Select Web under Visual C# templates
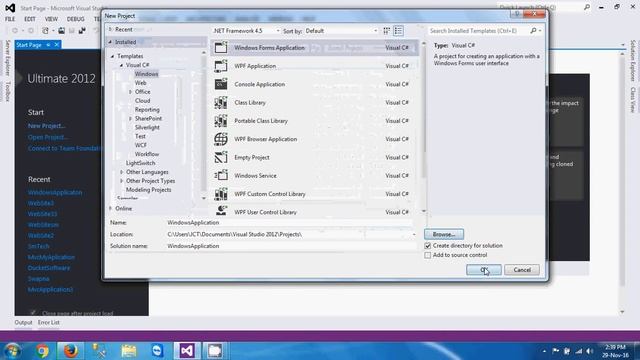Image resolution: width=640 pixels, height=360 pixels. coord(140,83)
